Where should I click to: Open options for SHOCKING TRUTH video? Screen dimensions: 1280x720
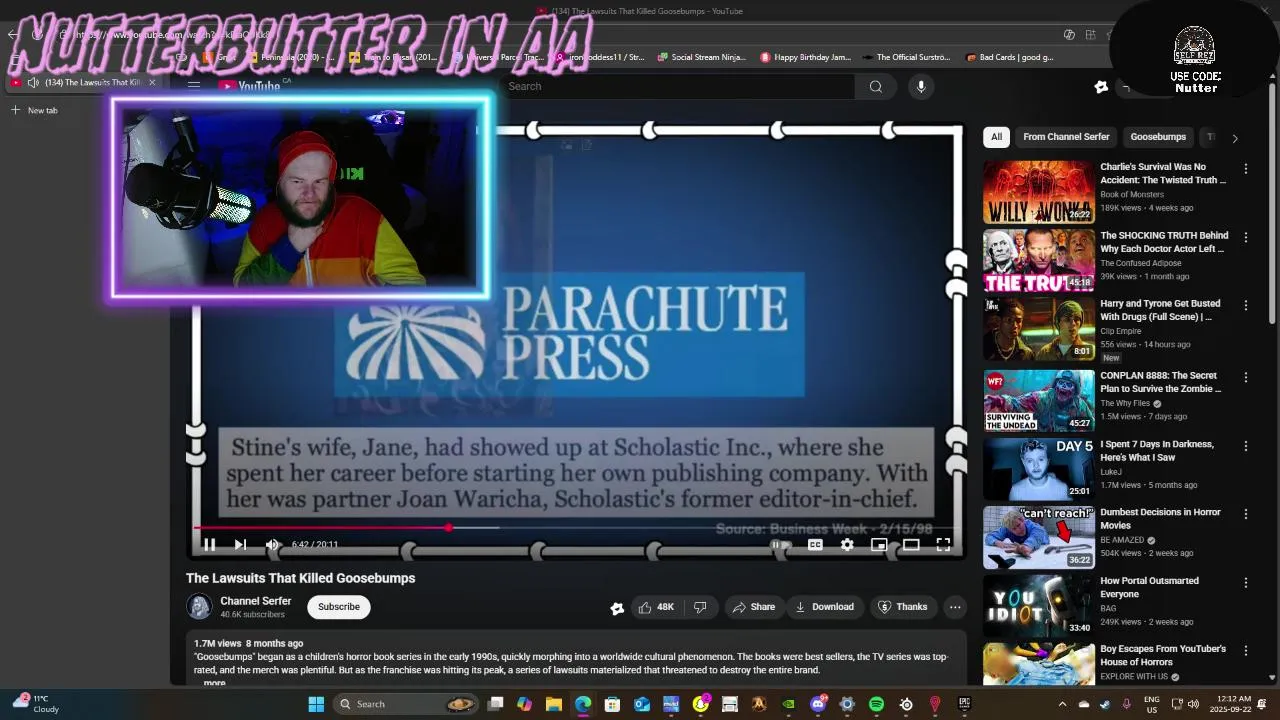click(1245, 238)
